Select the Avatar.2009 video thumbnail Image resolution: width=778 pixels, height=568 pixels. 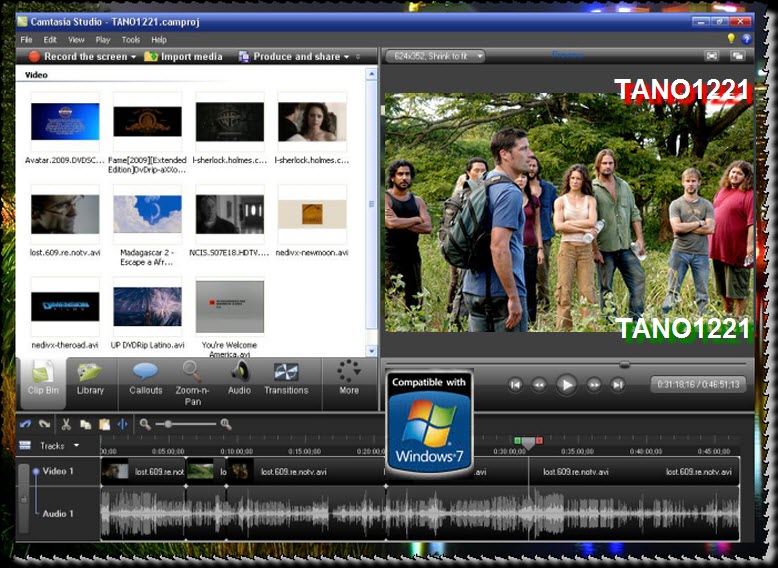65,122
